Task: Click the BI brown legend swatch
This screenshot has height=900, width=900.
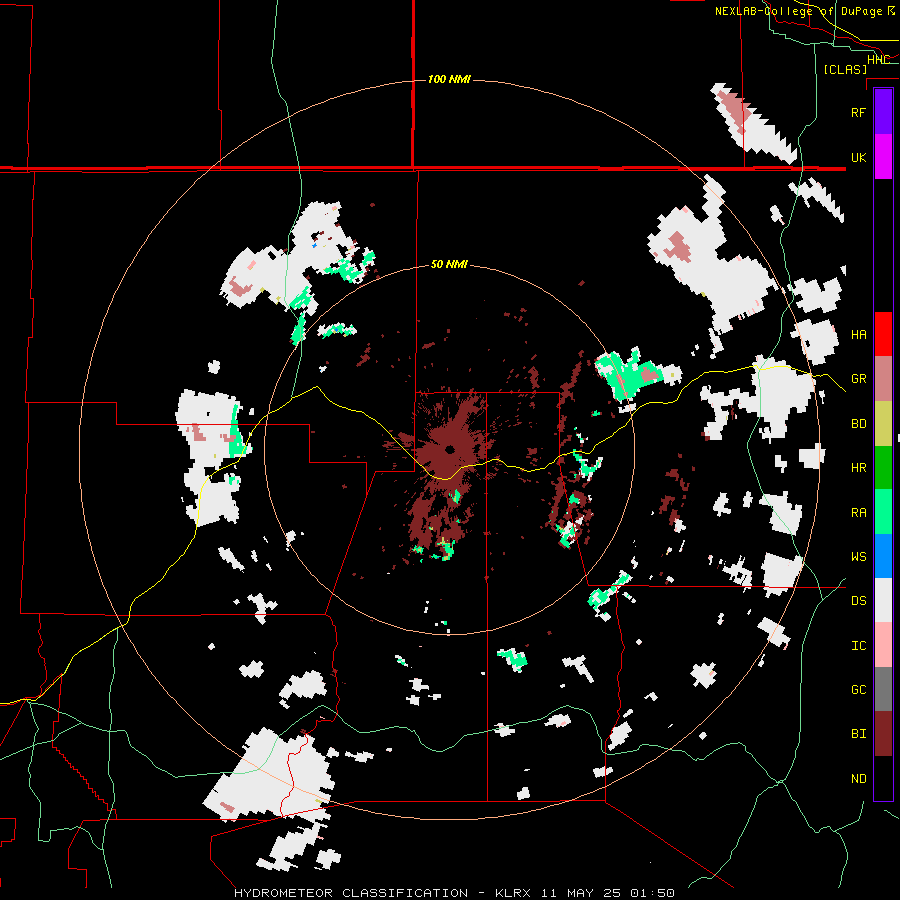Action: click(x=883, y=734)
